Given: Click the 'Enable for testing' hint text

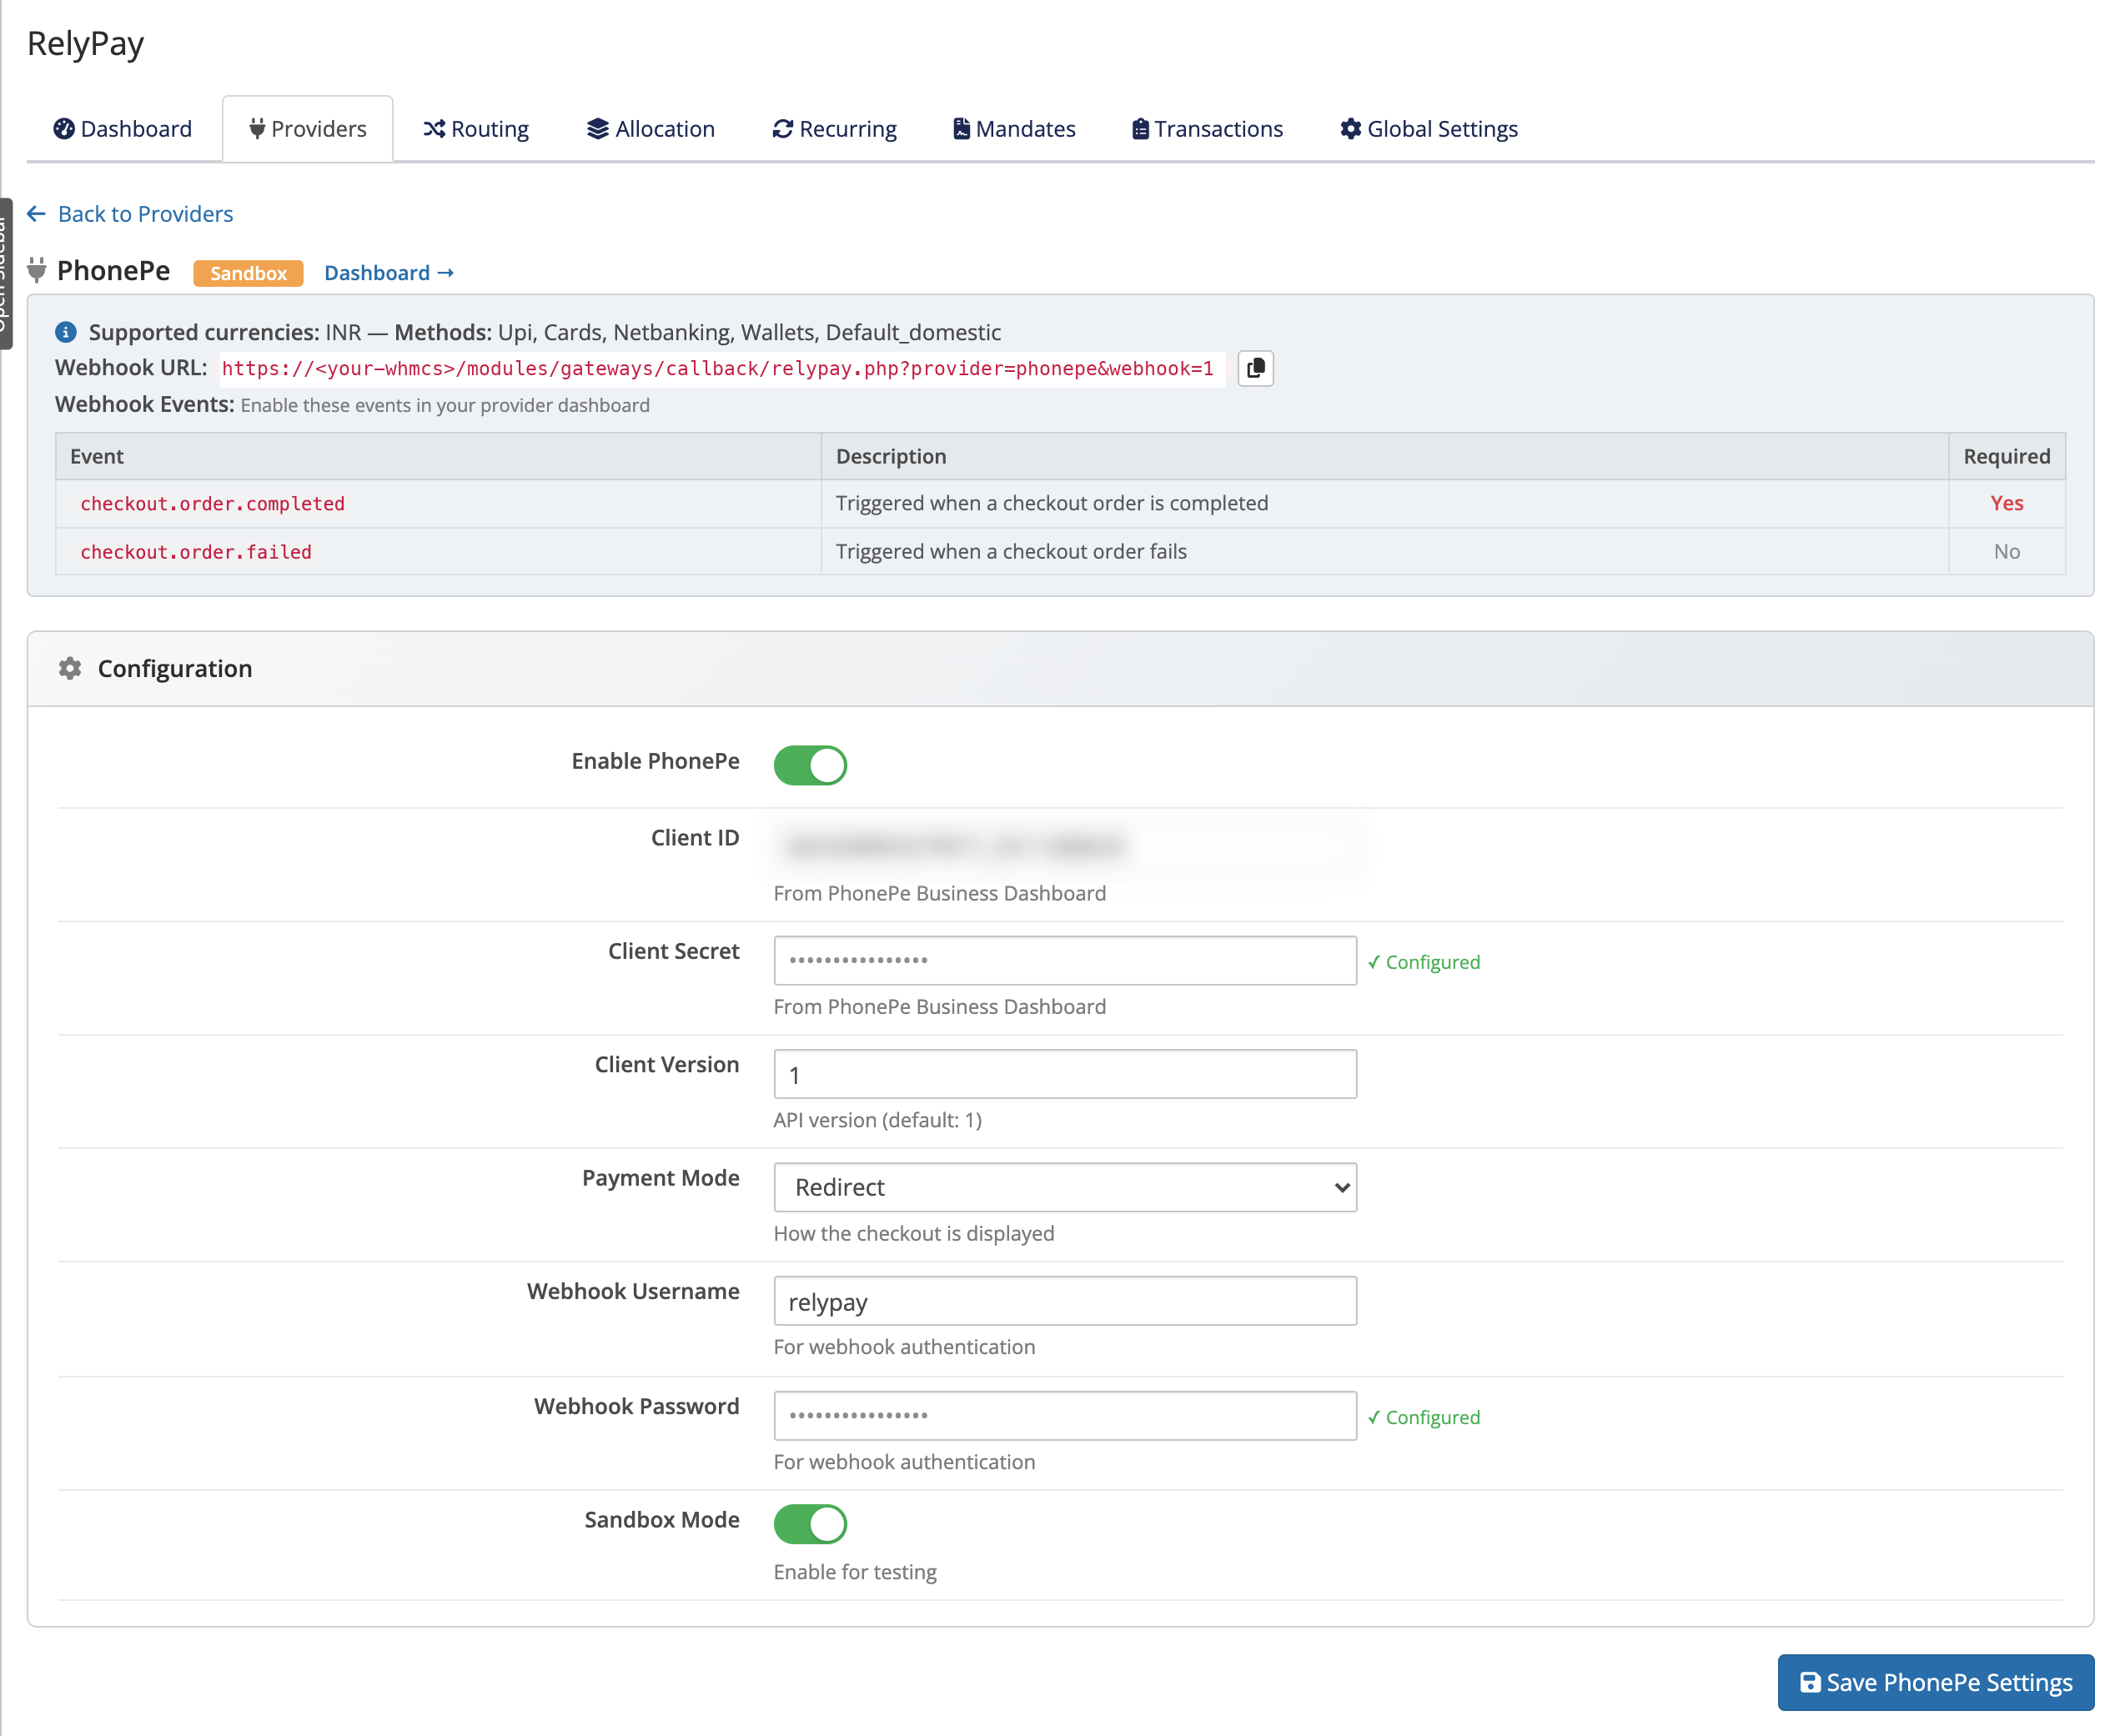Looking at the screenshot, I should tap(855, 1572).
